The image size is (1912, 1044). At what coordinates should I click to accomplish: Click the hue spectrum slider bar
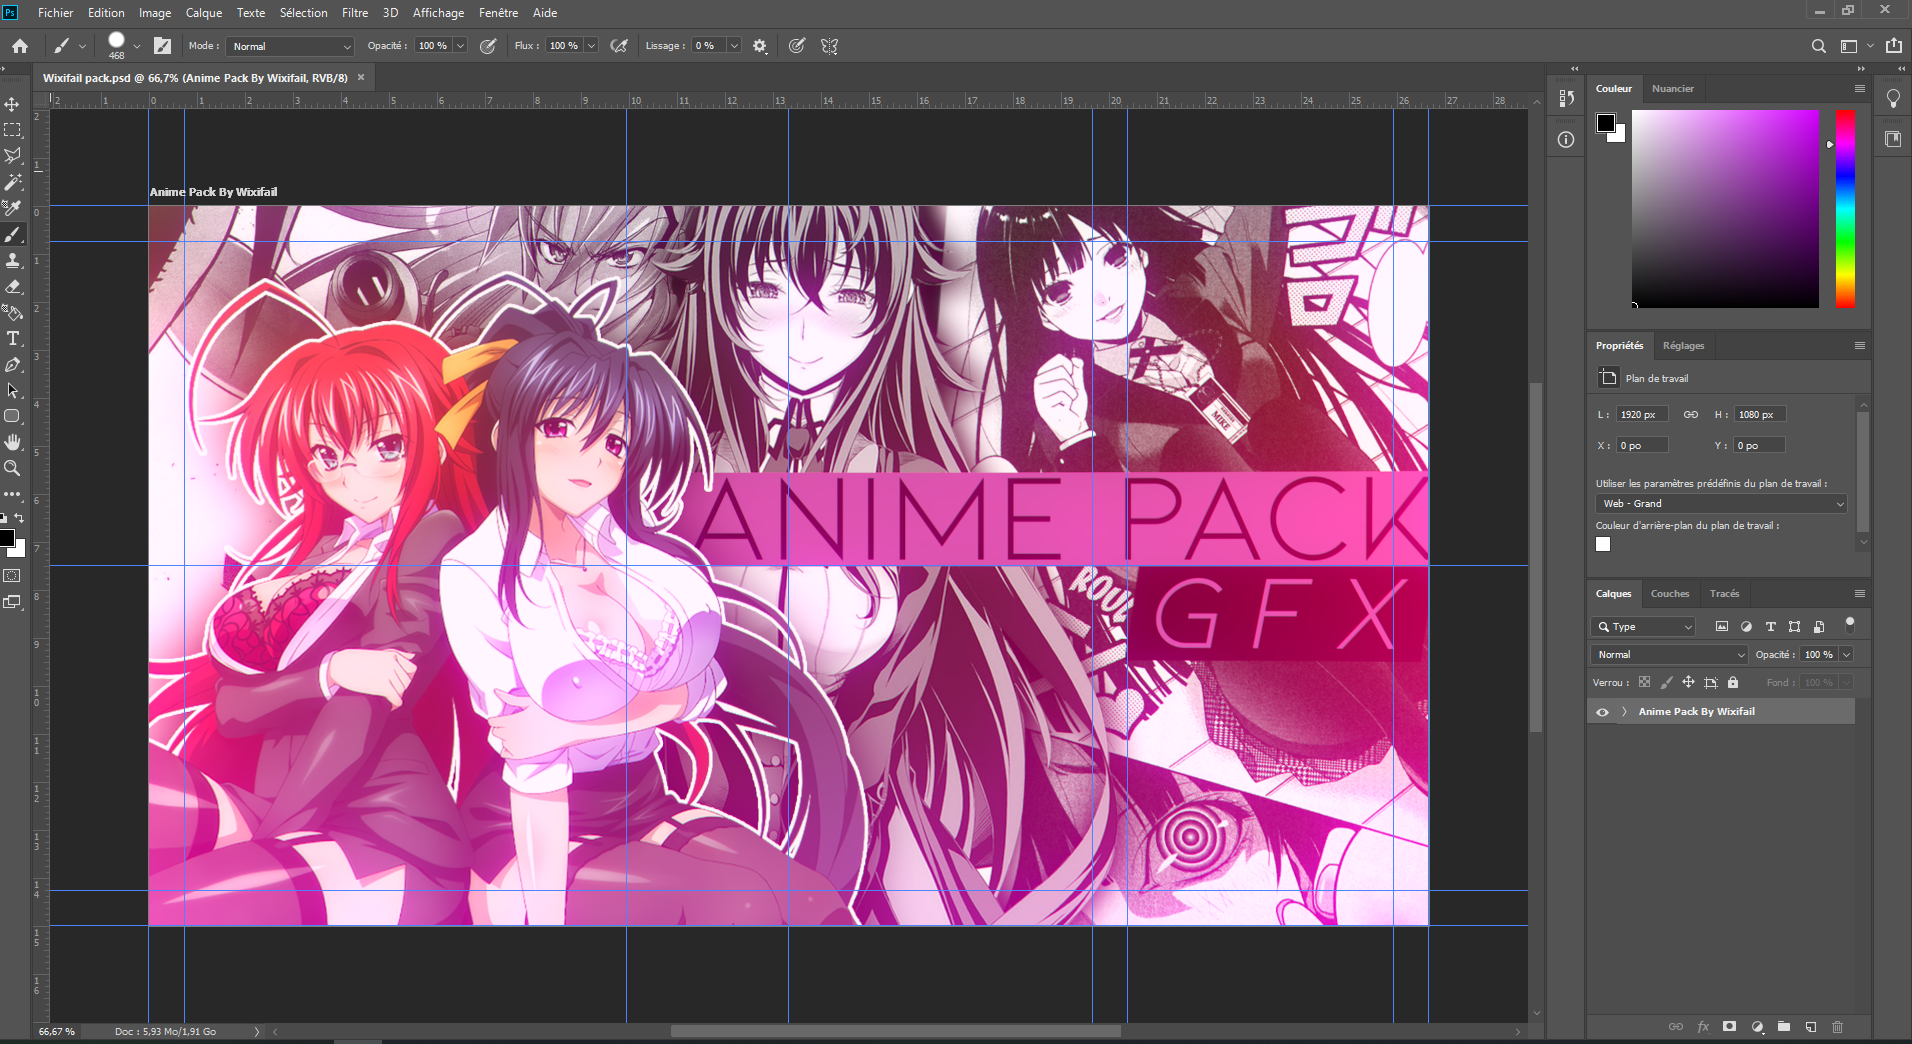coord(1845,208)
